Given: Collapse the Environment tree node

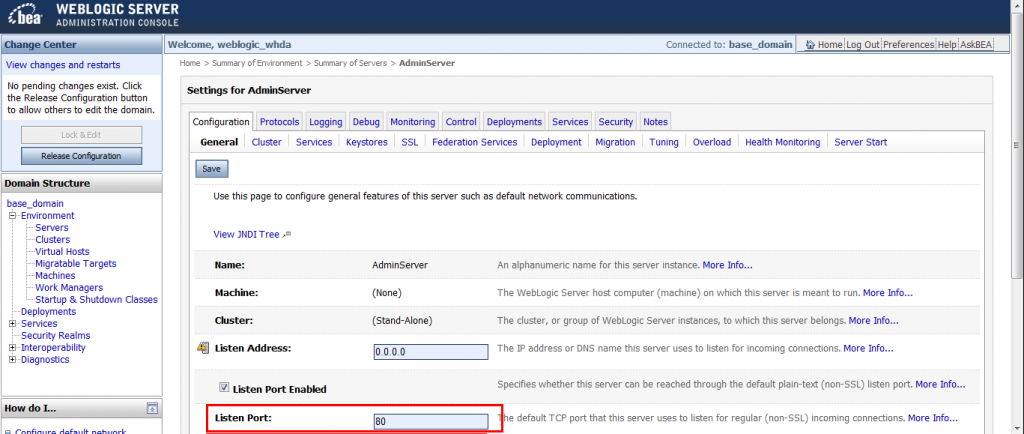Looking at the screenshot, I should pos(12,216).
